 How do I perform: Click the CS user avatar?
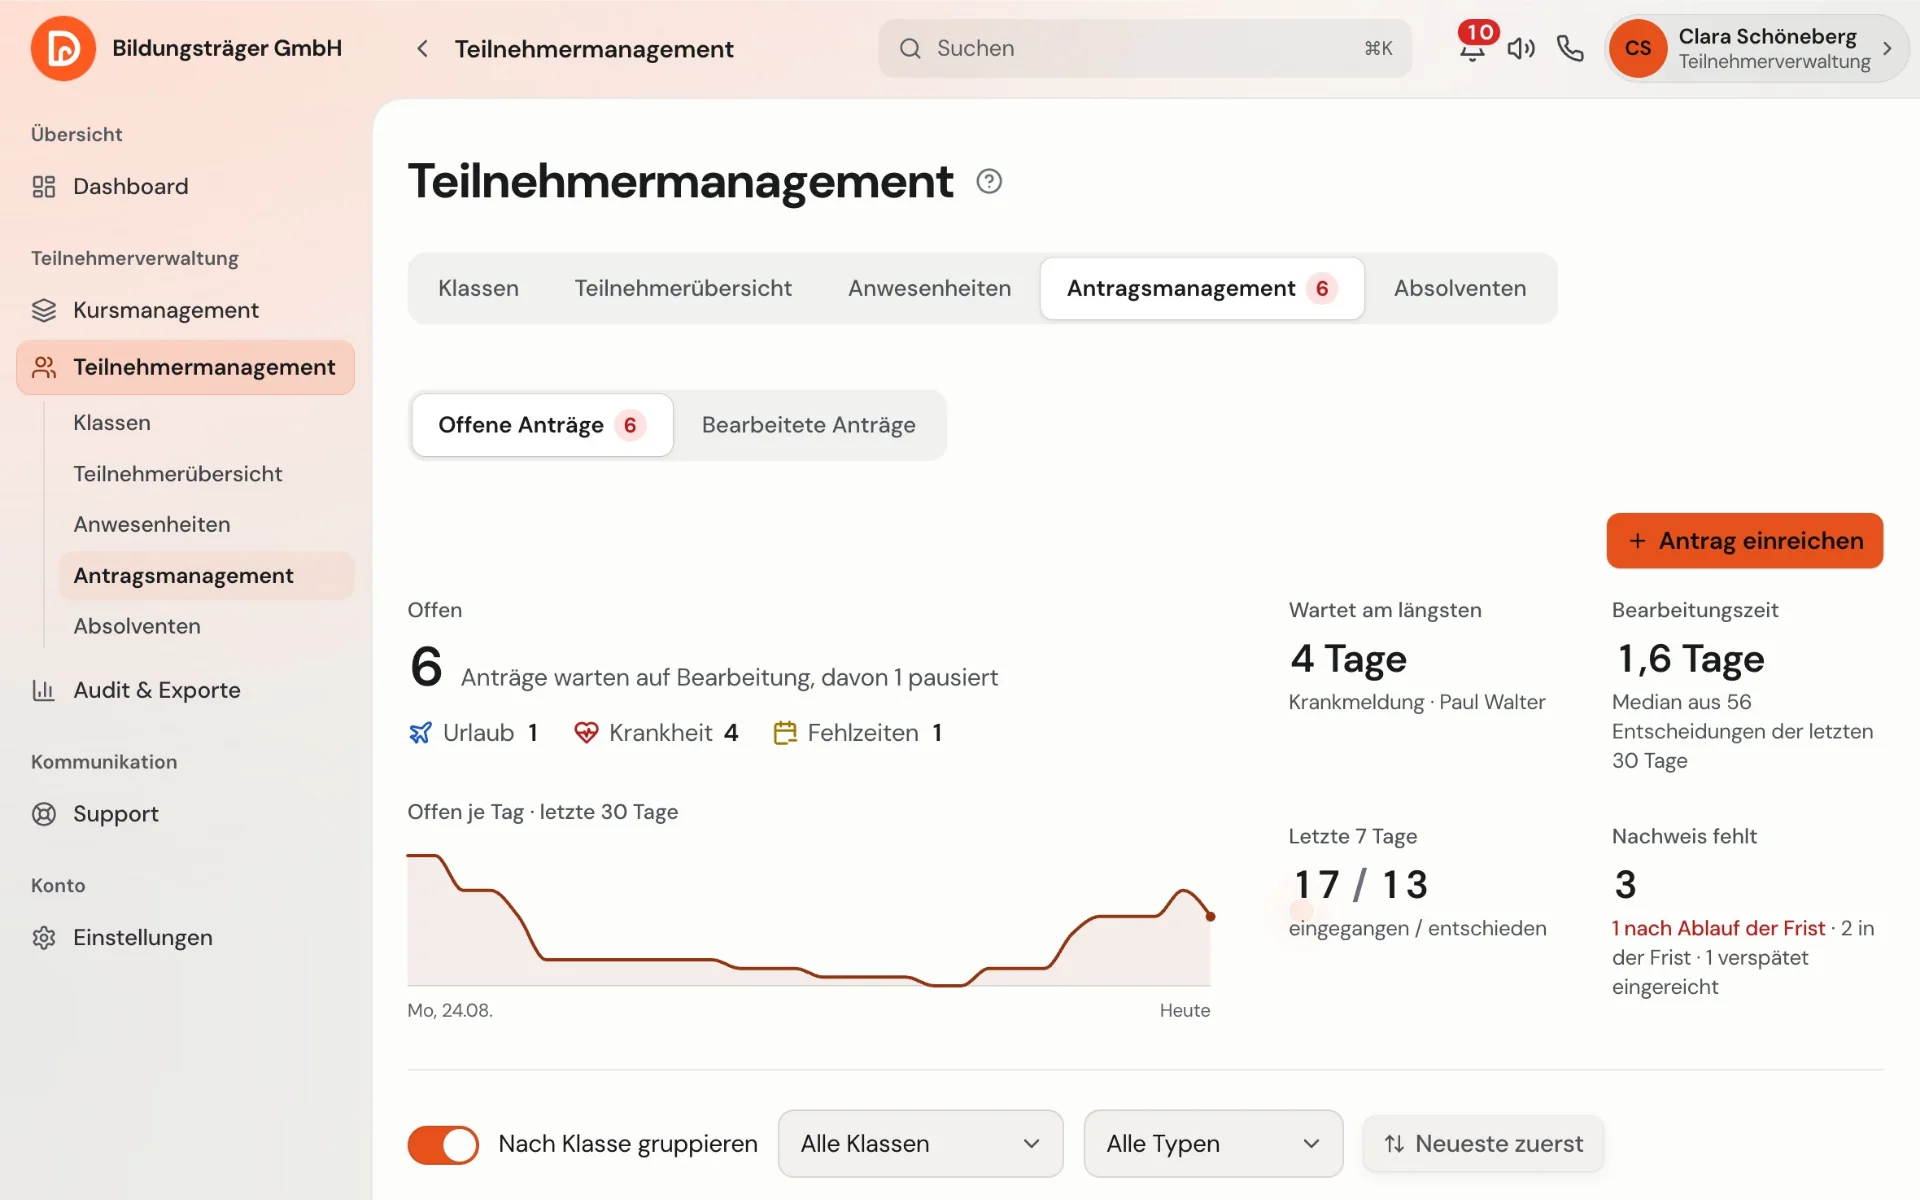click(1638, 48)
